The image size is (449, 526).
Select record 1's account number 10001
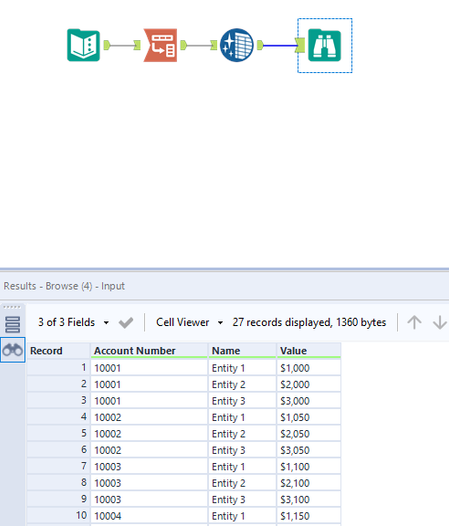pyautogui.click(x=149, y=368)
